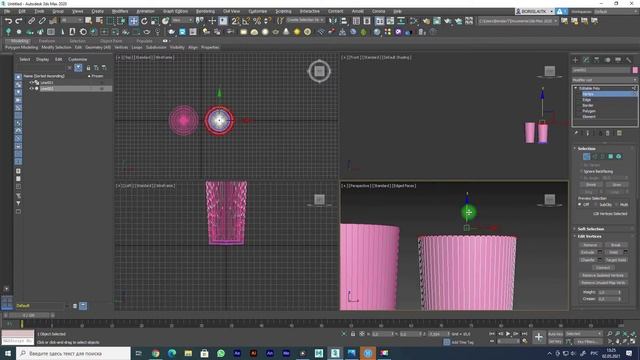Toggle the Selection Lock icon in status bar

(353, 334)
